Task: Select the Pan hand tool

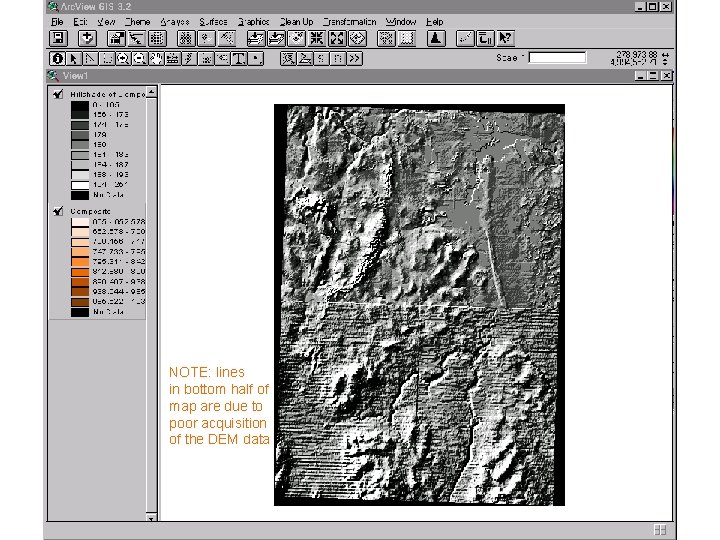Action: [156, 59]
